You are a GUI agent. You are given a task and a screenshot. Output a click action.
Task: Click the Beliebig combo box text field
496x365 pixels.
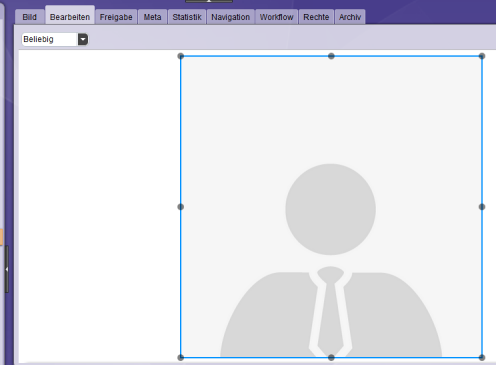pos(50,39)
